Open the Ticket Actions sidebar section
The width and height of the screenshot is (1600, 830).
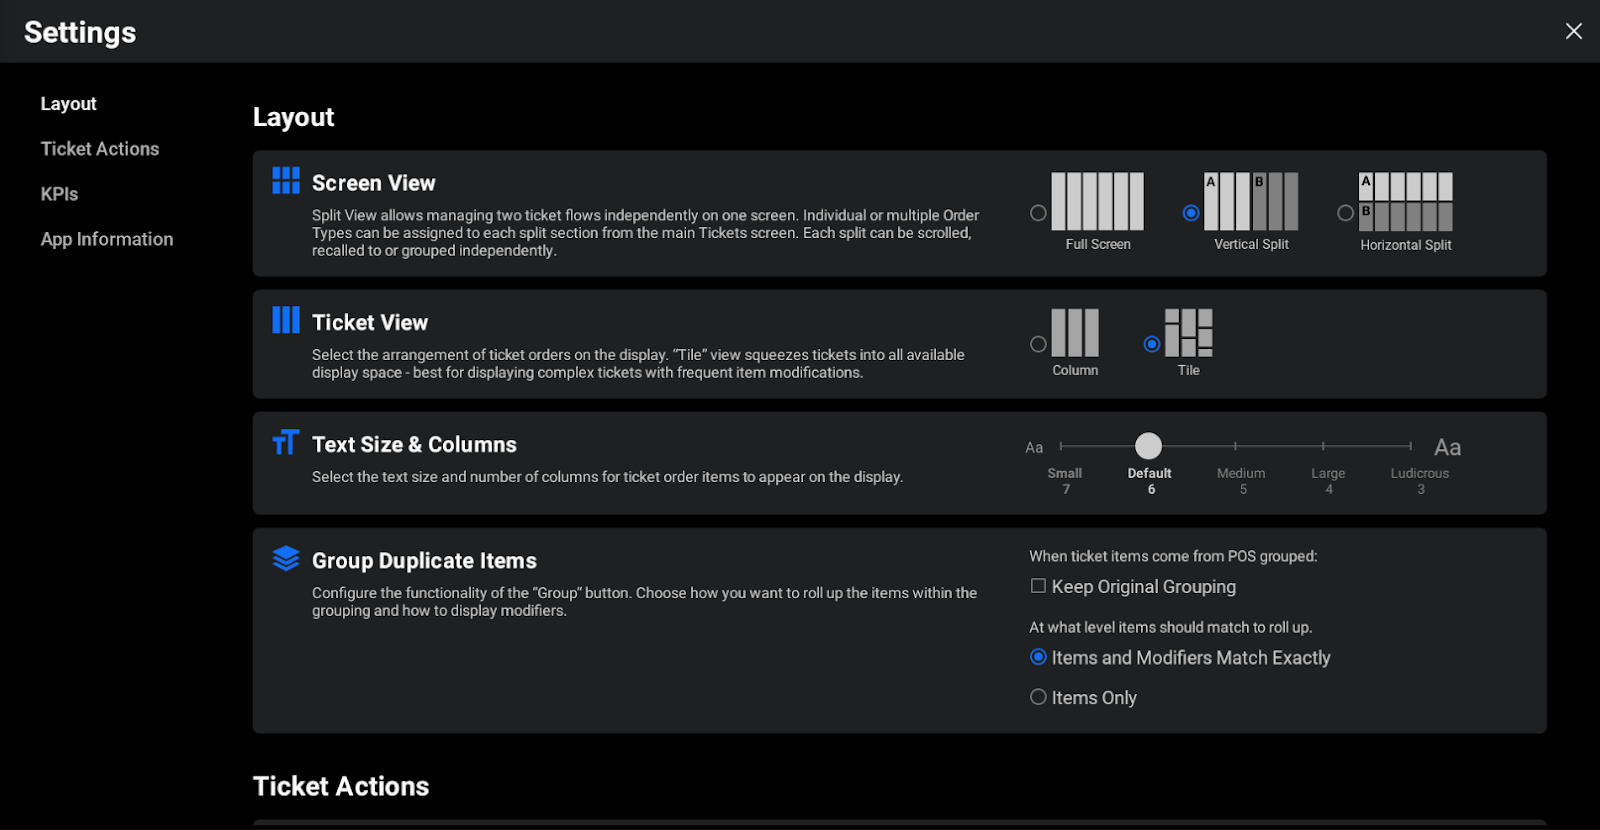tap(100, 149)
